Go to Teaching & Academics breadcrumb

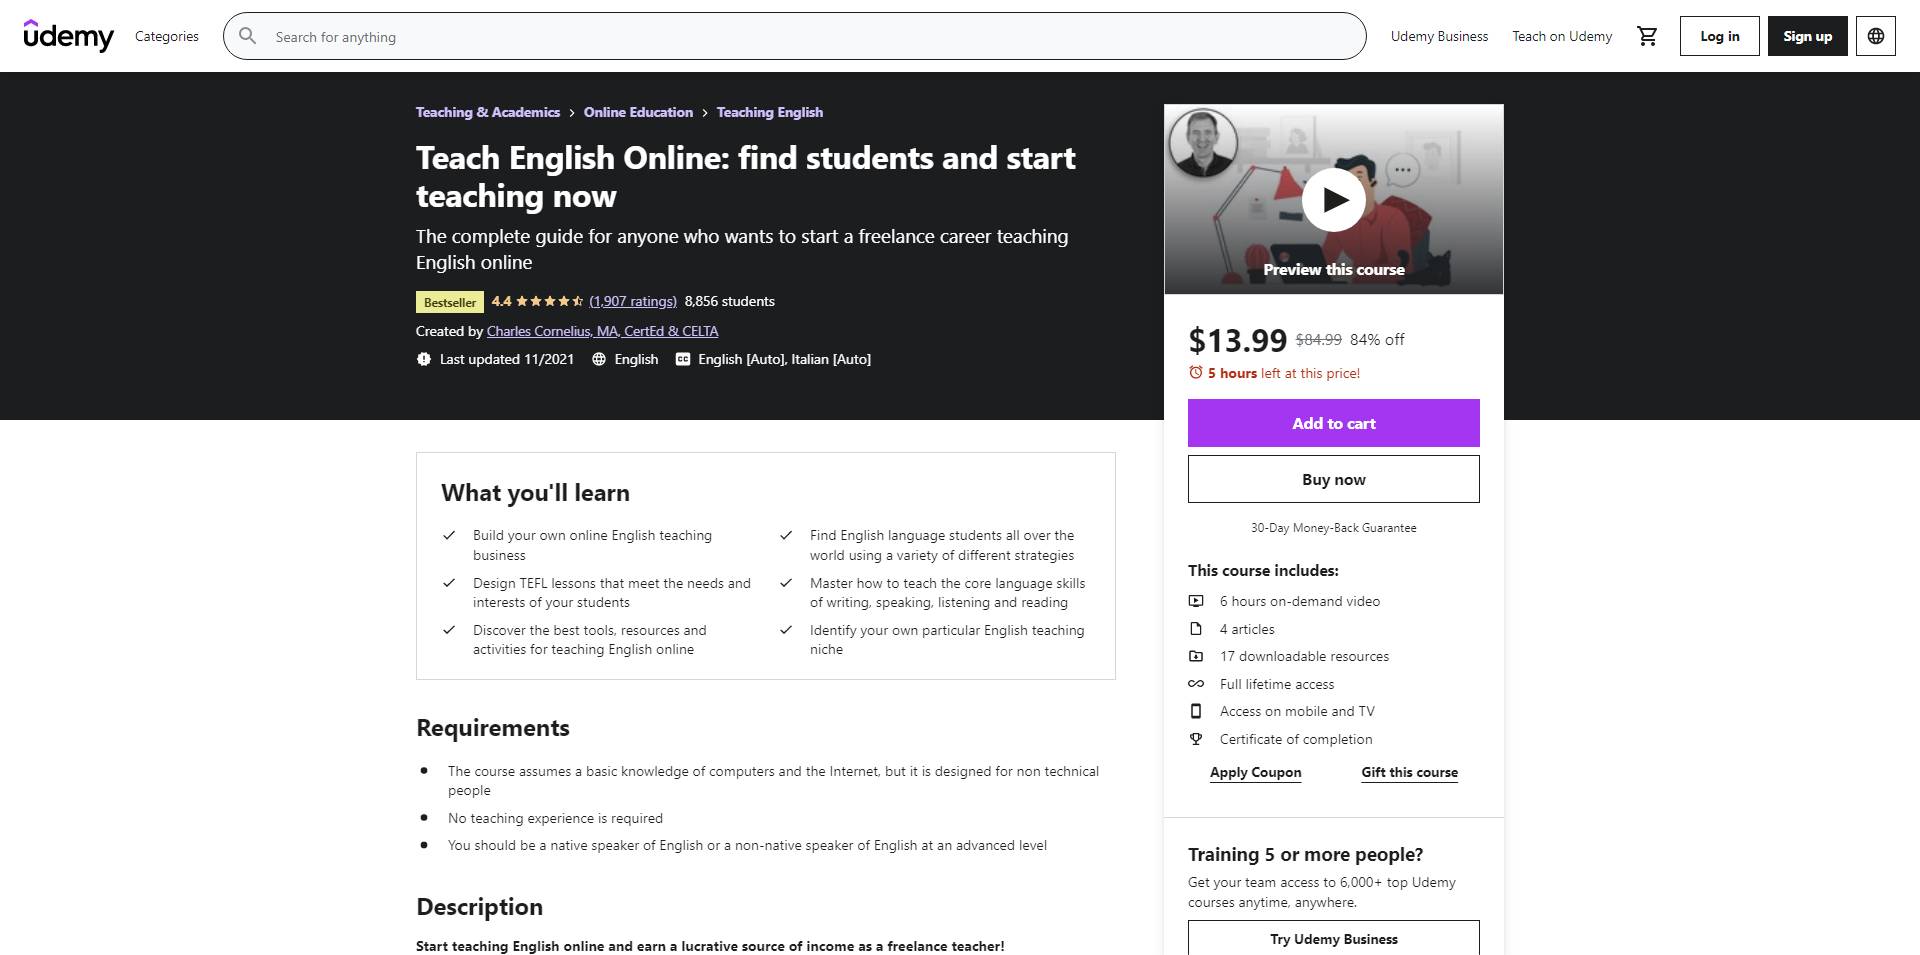point(488,112)
